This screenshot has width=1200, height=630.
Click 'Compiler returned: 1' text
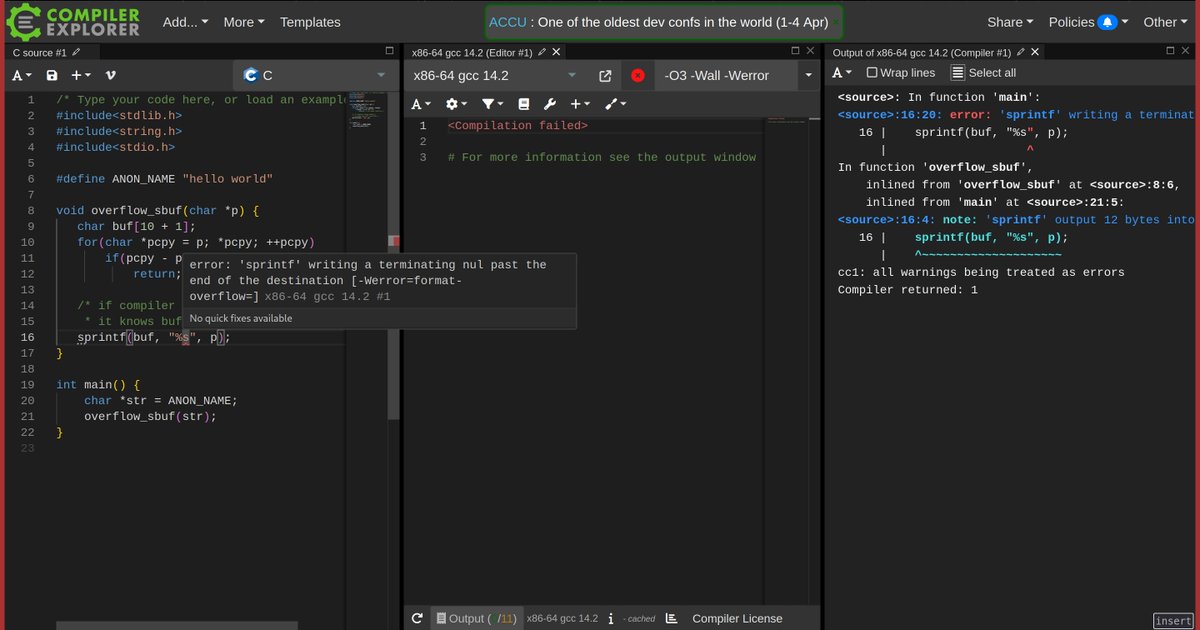tap(907, 290)
